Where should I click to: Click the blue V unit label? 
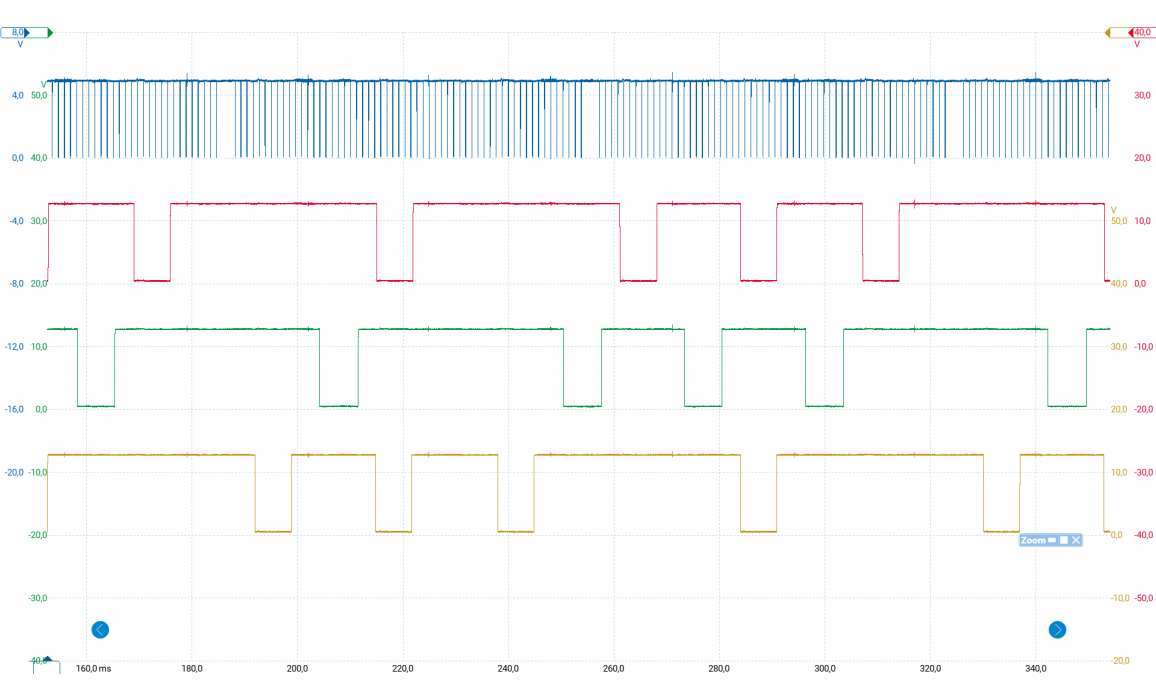tap(20, 45)
